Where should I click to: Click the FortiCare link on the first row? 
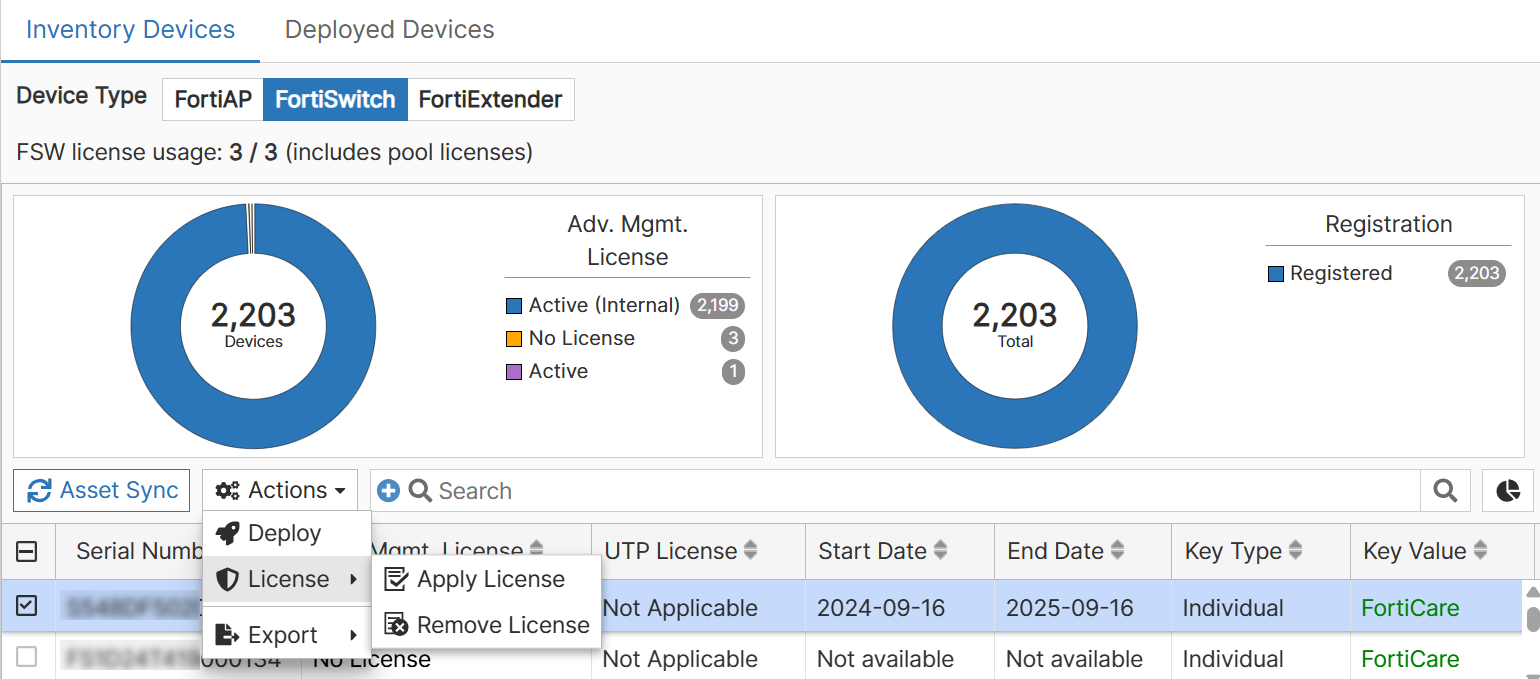point(1410,606)
